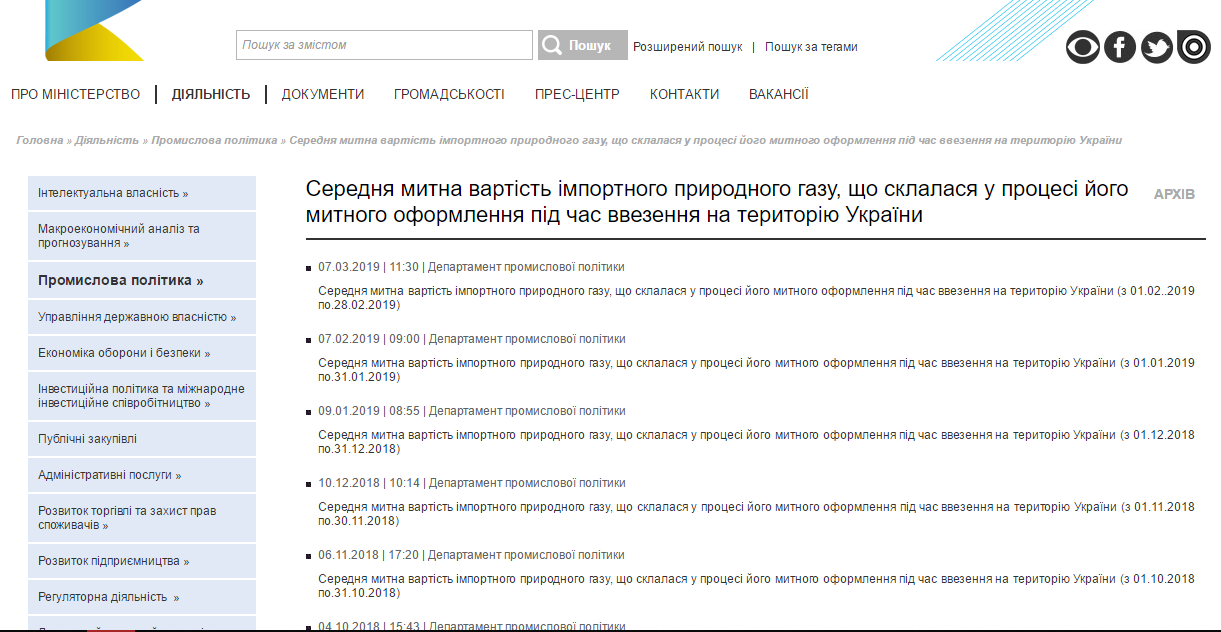Click the ministry logo in header

(94, 30)
